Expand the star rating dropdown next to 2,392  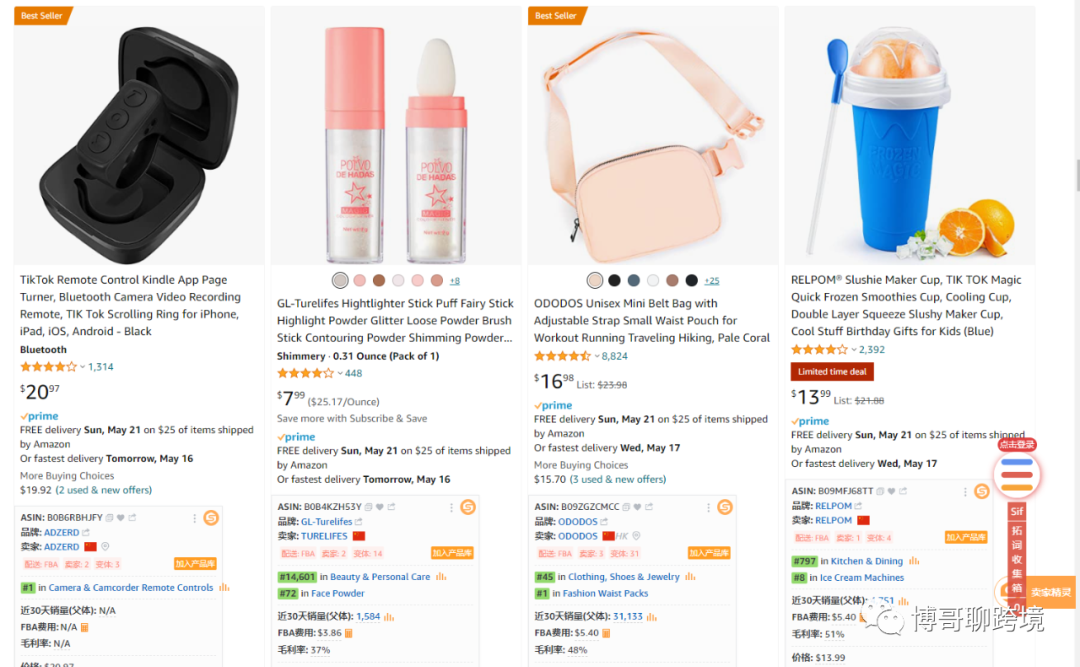click(854, 350)
